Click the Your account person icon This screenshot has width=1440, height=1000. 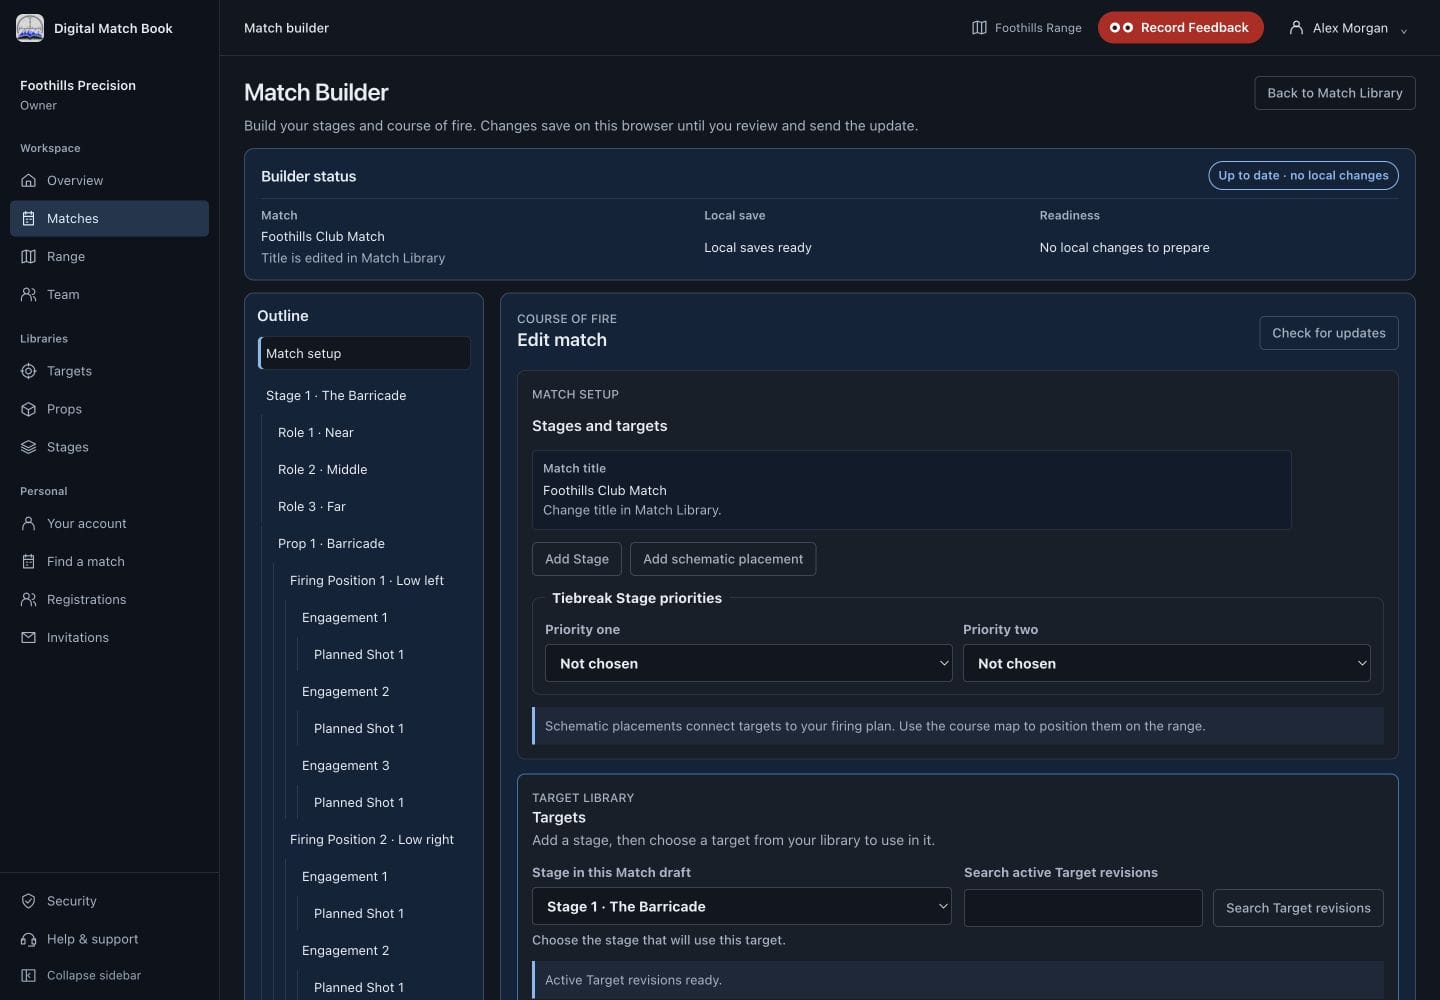coord(28,524)
